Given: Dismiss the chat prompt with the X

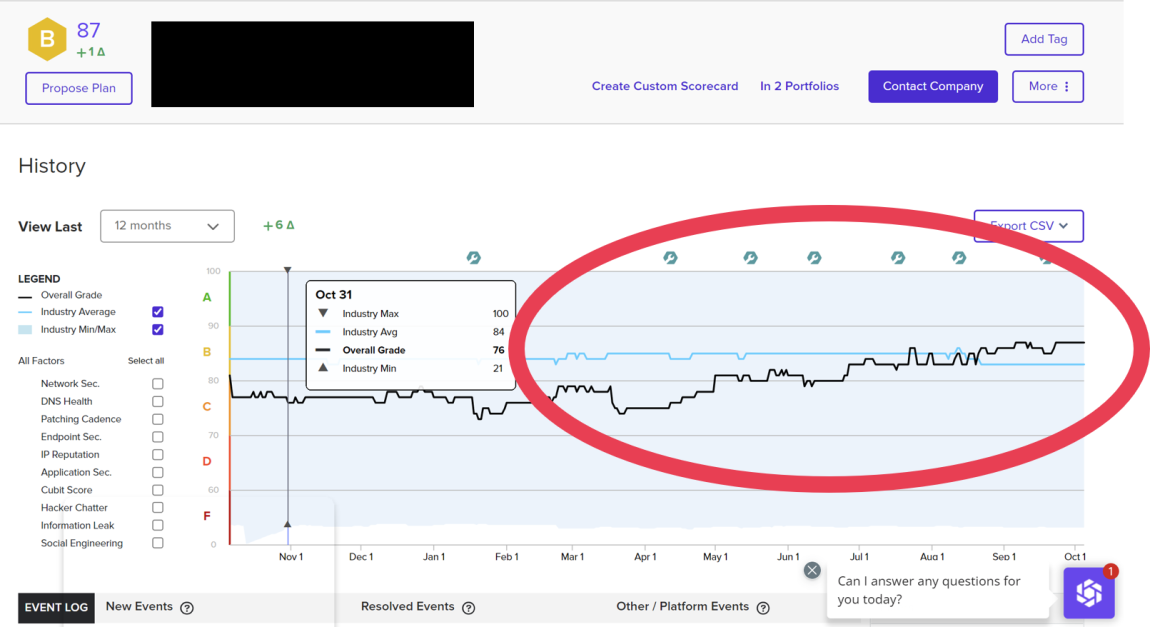Looking at the screenshot, I should tap(812, 570).
